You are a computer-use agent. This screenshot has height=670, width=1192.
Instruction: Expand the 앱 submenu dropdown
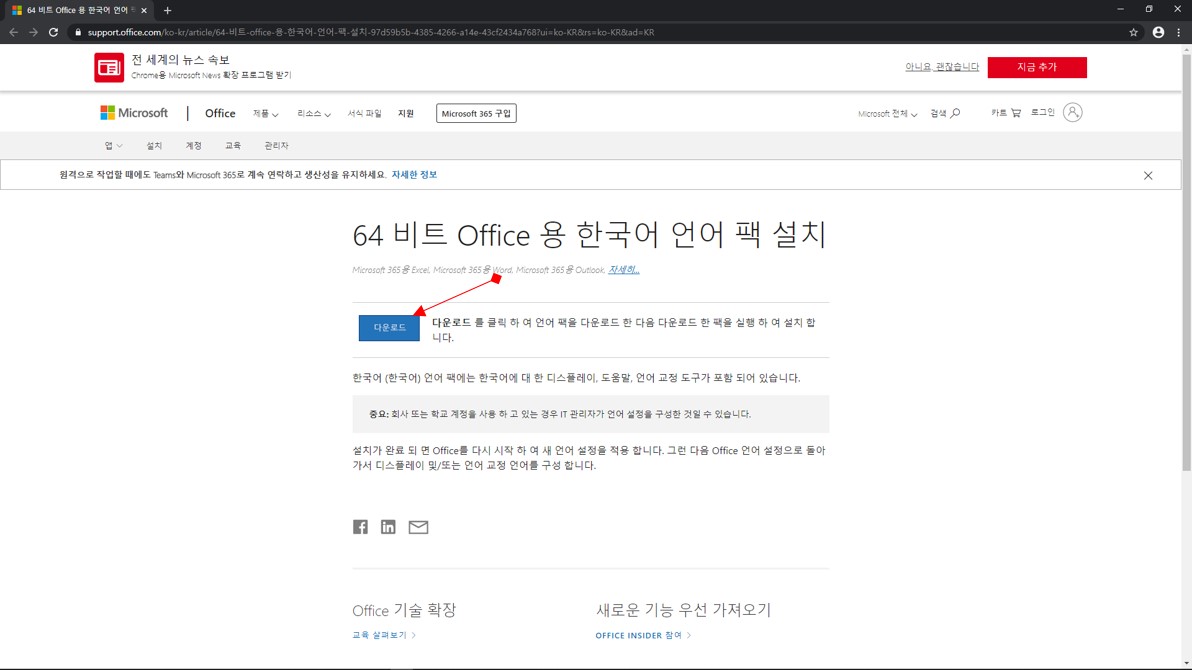click(113, 145)
